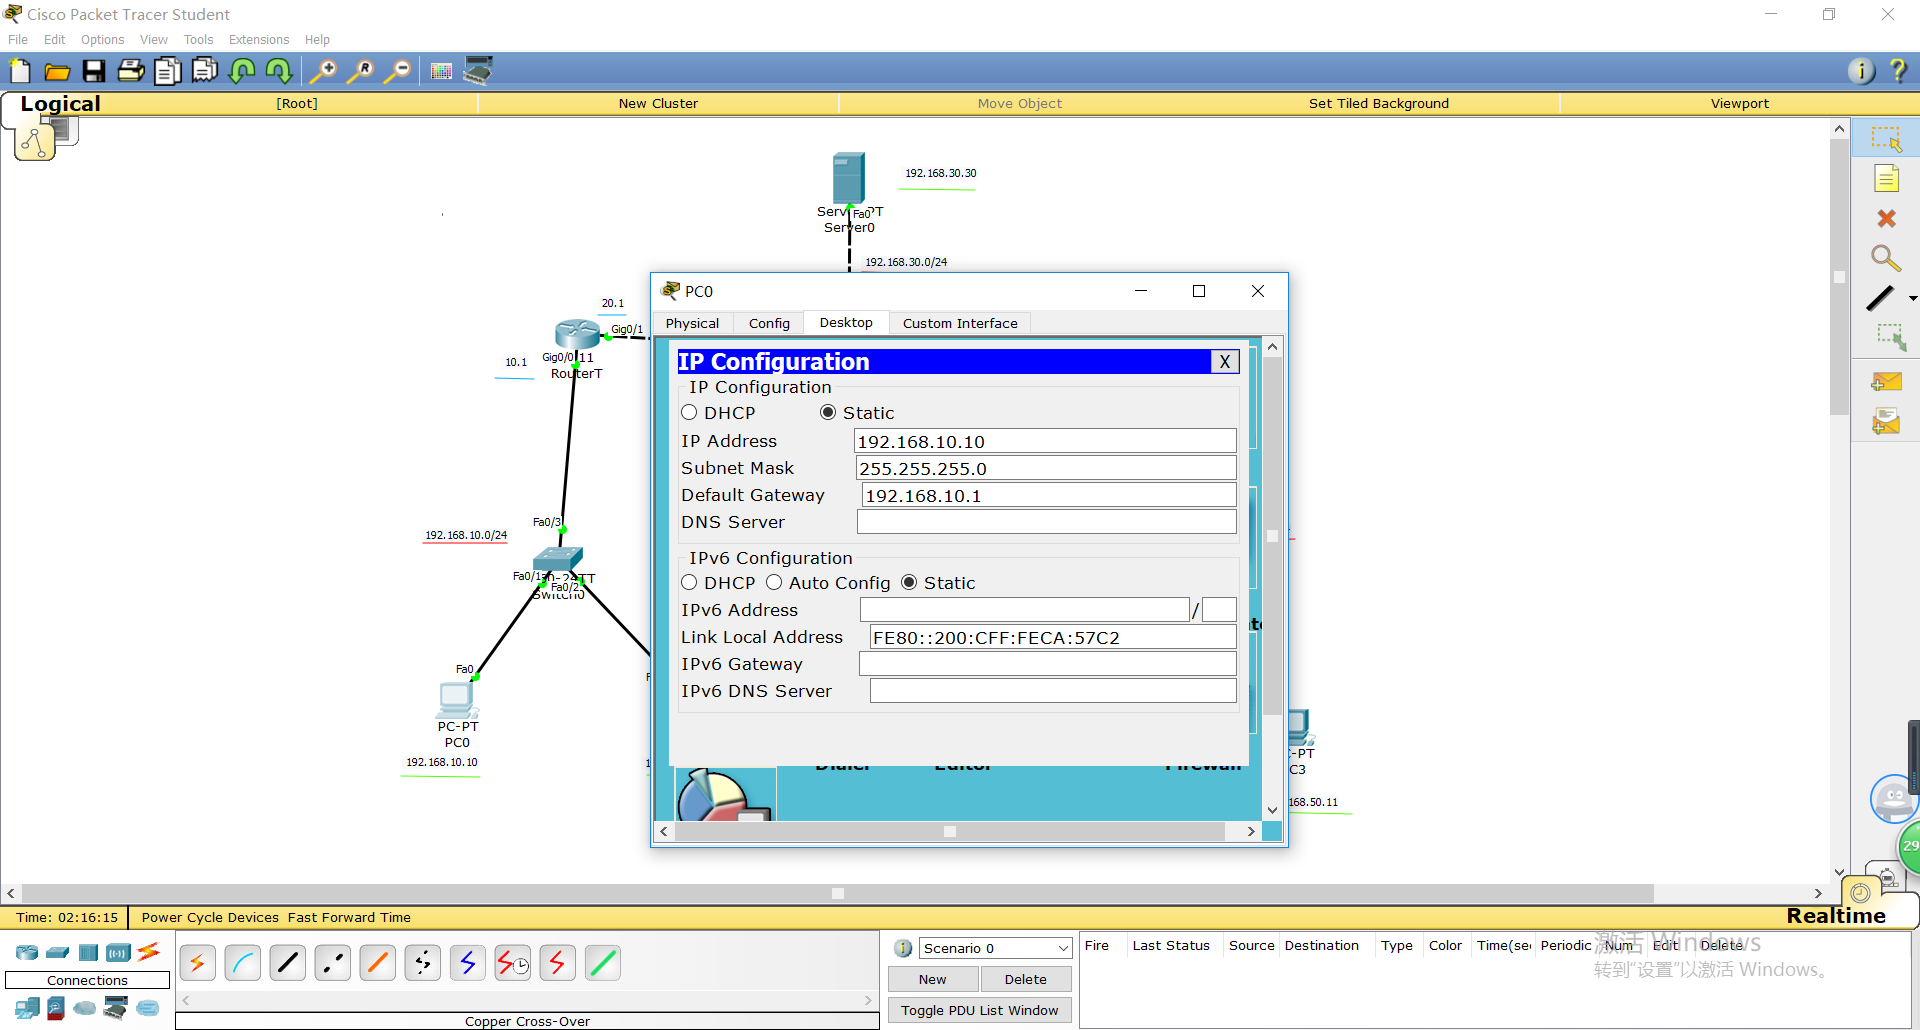Open the info icon in top toolbar
This screenshot has height=1030, width=1920.
[1861, 71]
